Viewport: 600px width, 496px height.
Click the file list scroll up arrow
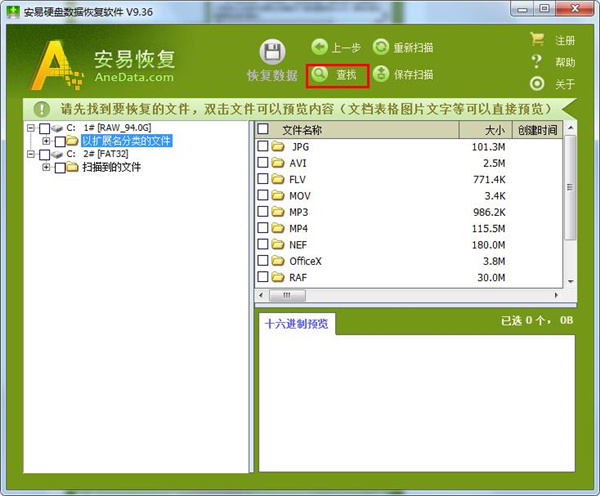pos(570,128)
